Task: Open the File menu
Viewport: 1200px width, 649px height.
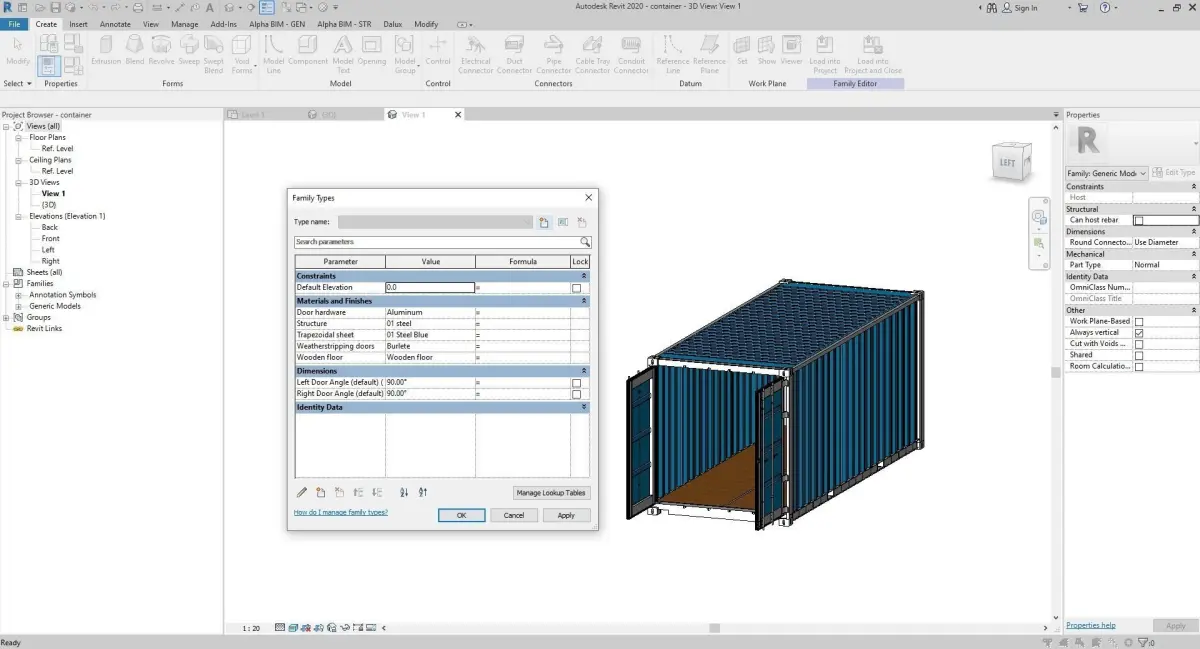Action: (14, 24)
